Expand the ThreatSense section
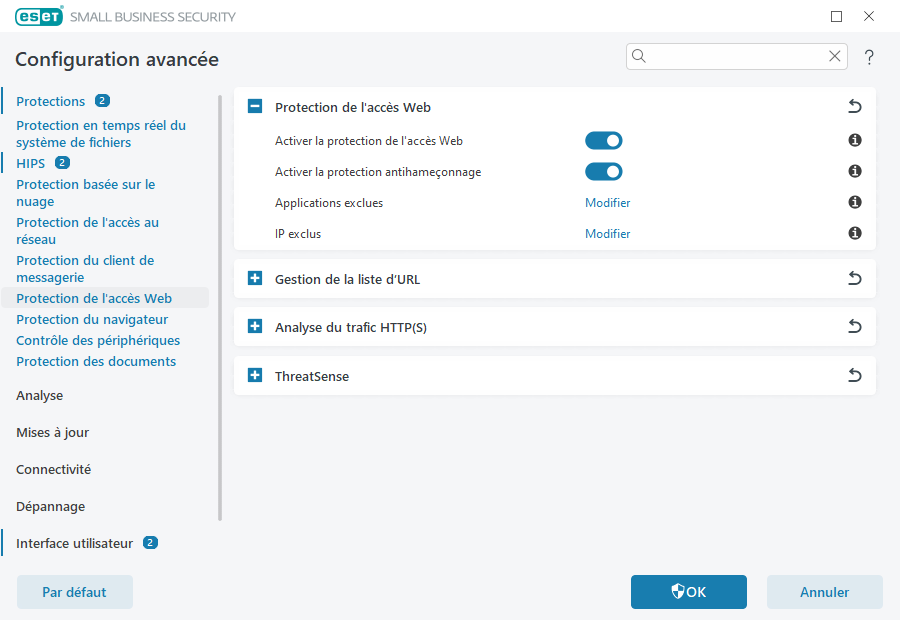 [x=255, y=376]
